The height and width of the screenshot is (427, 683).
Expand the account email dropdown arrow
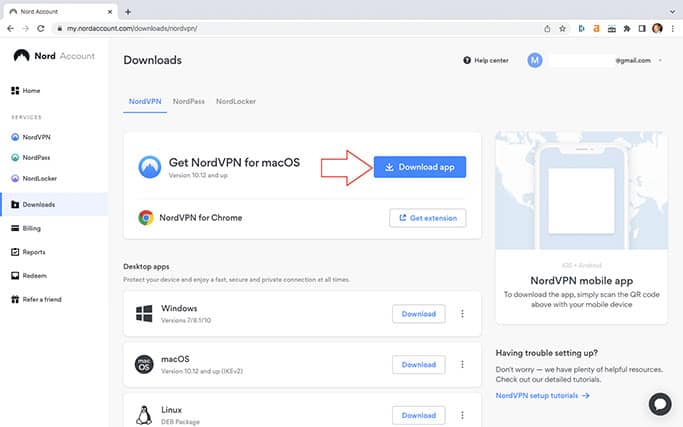[660, 60]
